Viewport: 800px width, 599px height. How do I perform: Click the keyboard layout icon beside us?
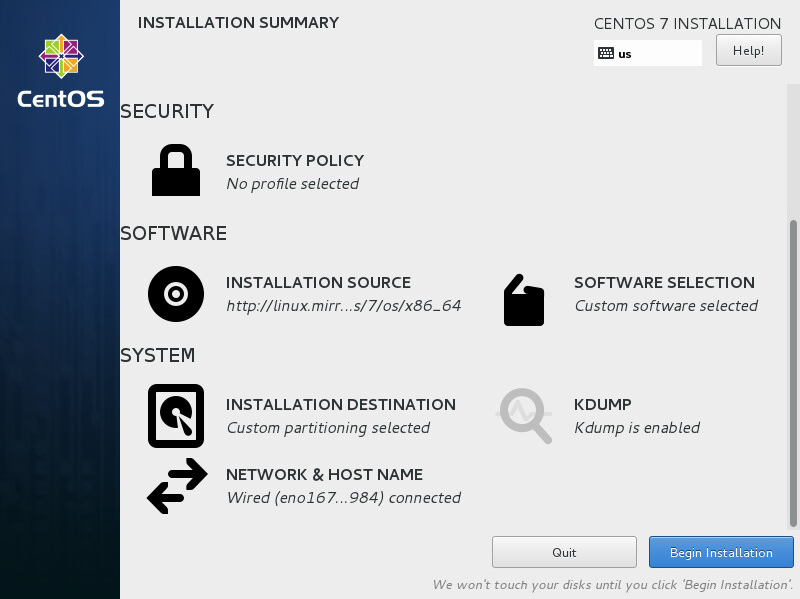coord(606,53)
